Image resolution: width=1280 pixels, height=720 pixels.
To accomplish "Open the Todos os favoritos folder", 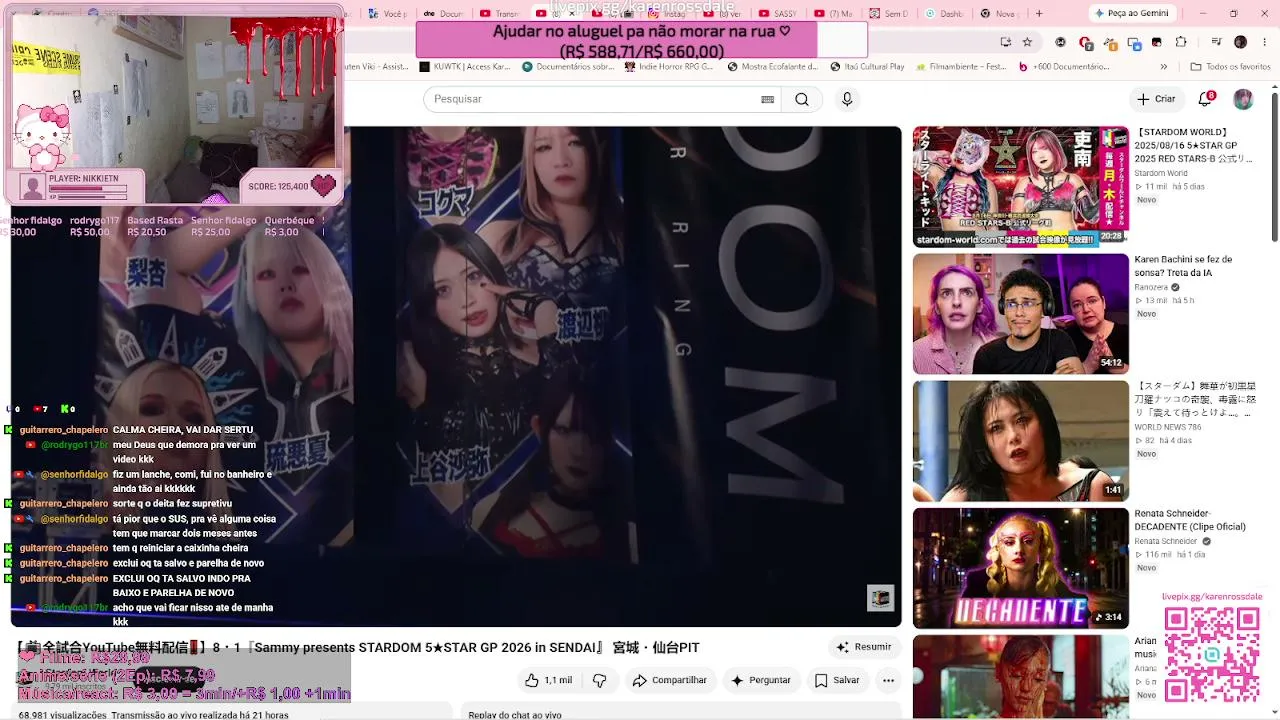I will pyautogui.click(x=1230, y=67).
